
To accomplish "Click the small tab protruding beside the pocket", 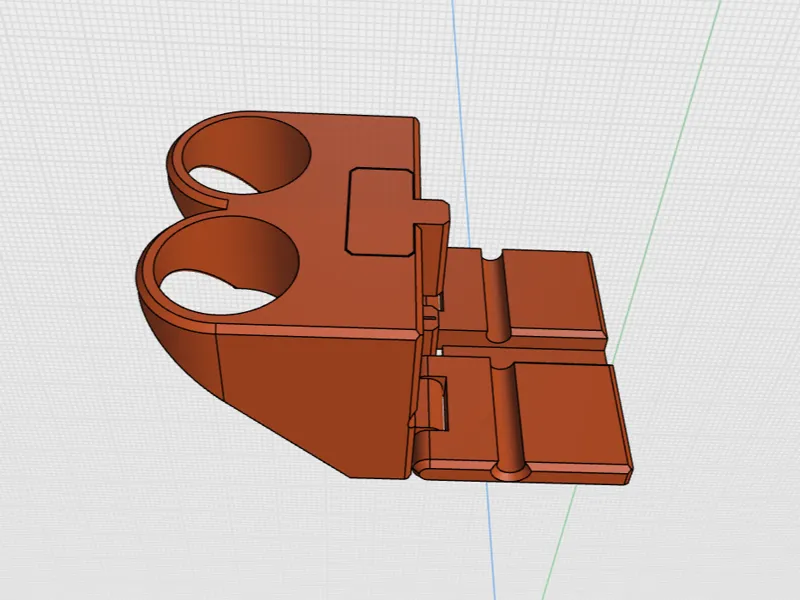I will (x=432, y=211).
